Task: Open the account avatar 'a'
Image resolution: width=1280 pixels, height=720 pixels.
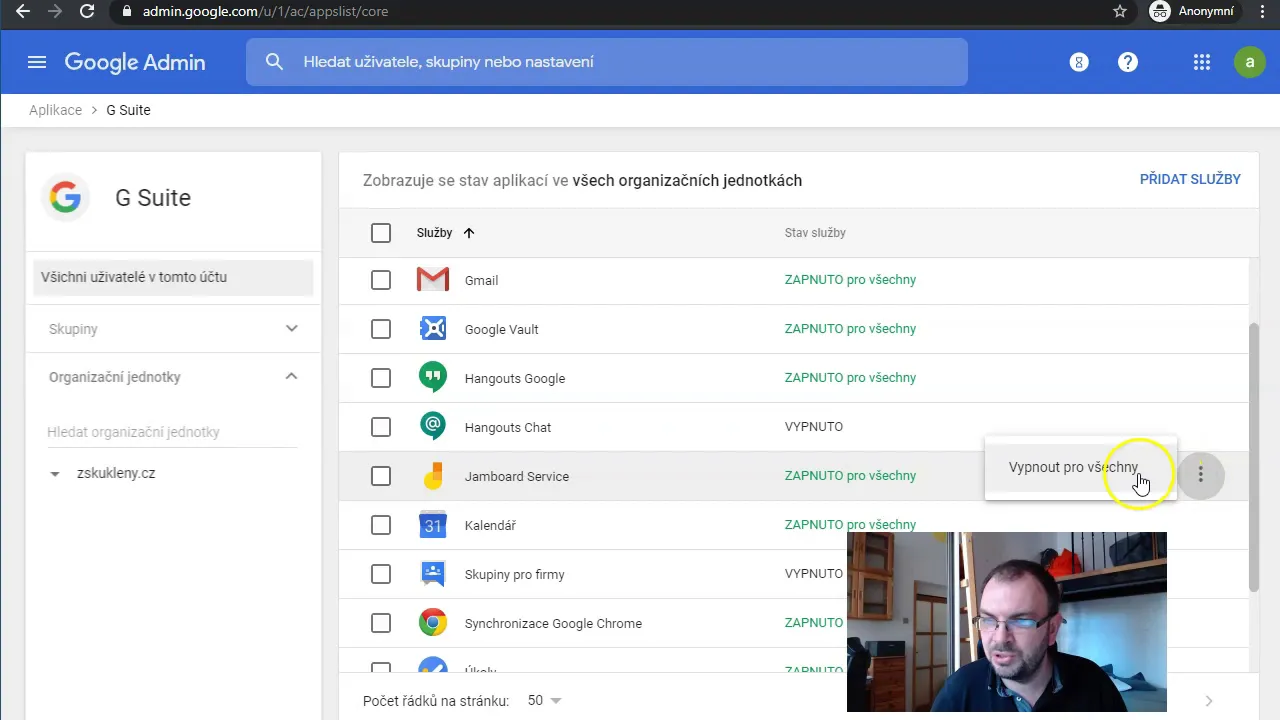Action: click(1249, 62)
